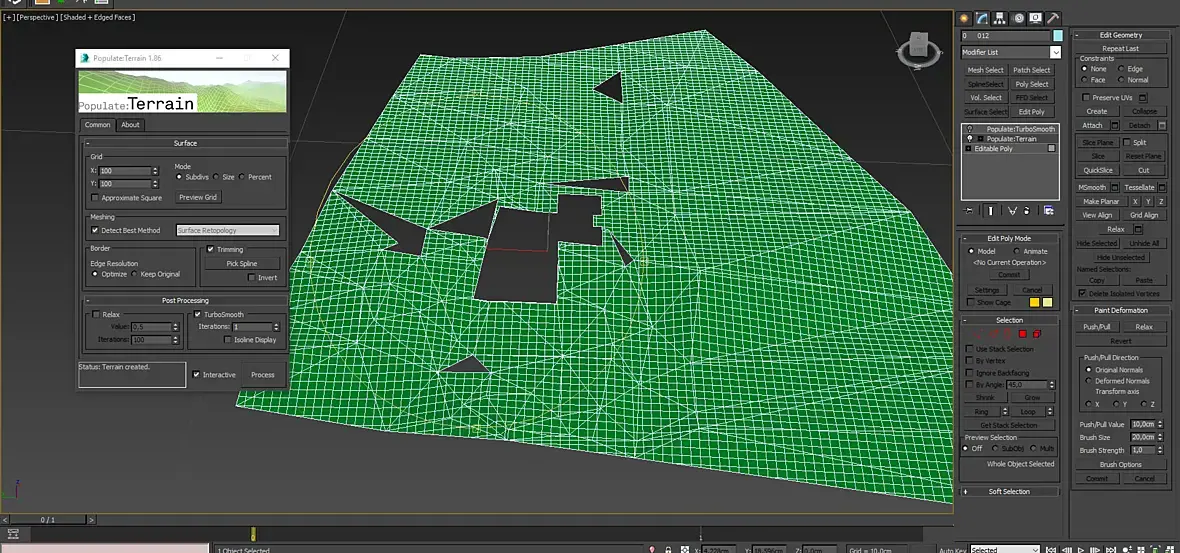Click Go to End playback button
The width and height of the screenshot is (1180, 553).
click(x=1111, y=550)
